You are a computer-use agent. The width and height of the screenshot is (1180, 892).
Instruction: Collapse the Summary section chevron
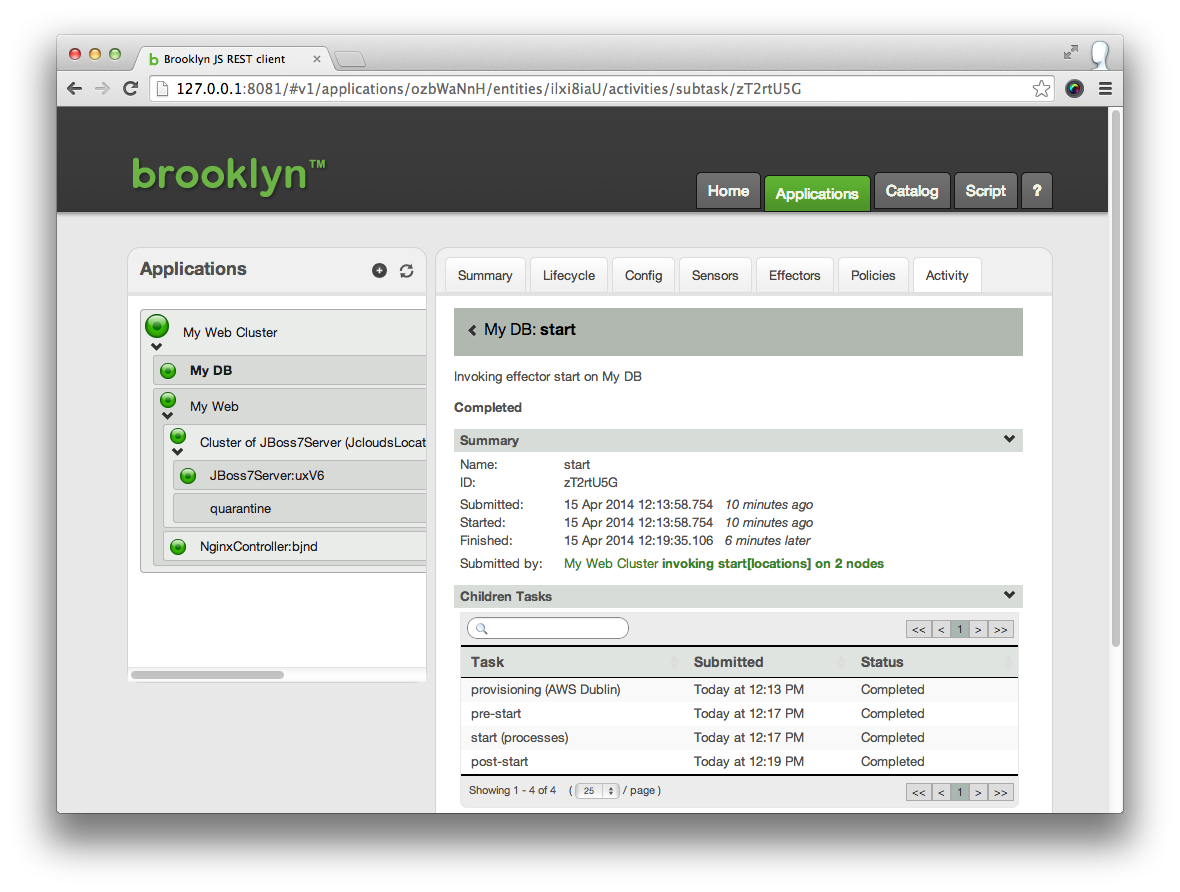(x=1009, y=439)
